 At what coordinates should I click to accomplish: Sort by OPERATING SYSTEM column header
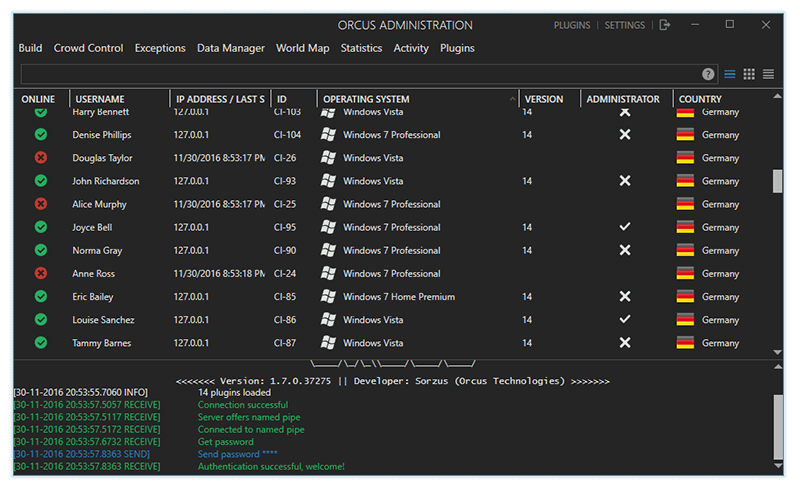pyautogui.click(x=366, y=99)
